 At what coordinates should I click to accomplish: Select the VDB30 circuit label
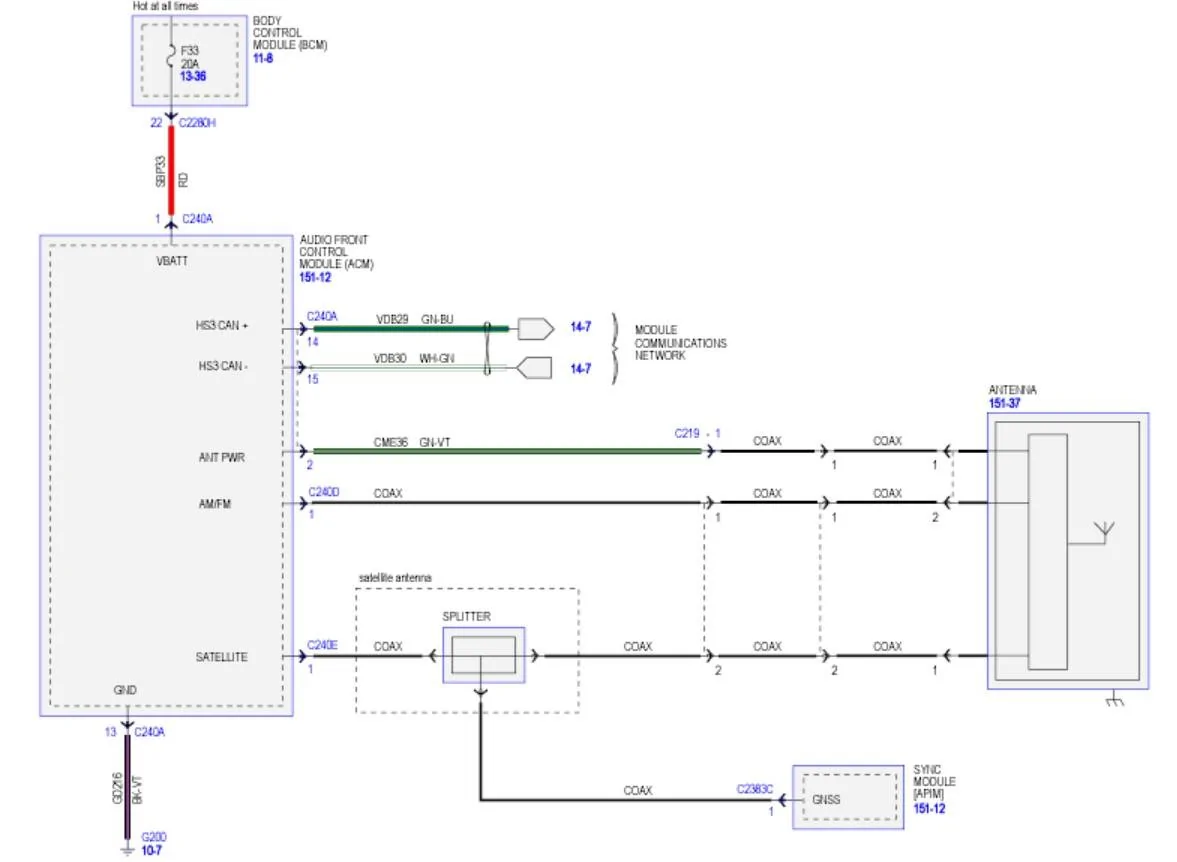pos(390,358)
